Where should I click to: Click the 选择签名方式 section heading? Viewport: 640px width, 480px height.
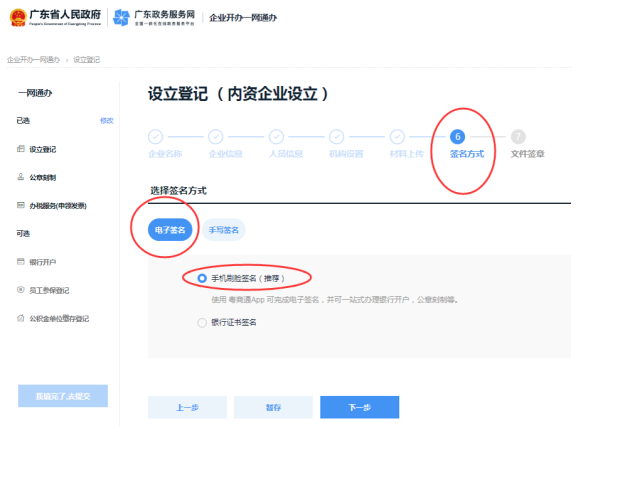[x=178, y=191]
